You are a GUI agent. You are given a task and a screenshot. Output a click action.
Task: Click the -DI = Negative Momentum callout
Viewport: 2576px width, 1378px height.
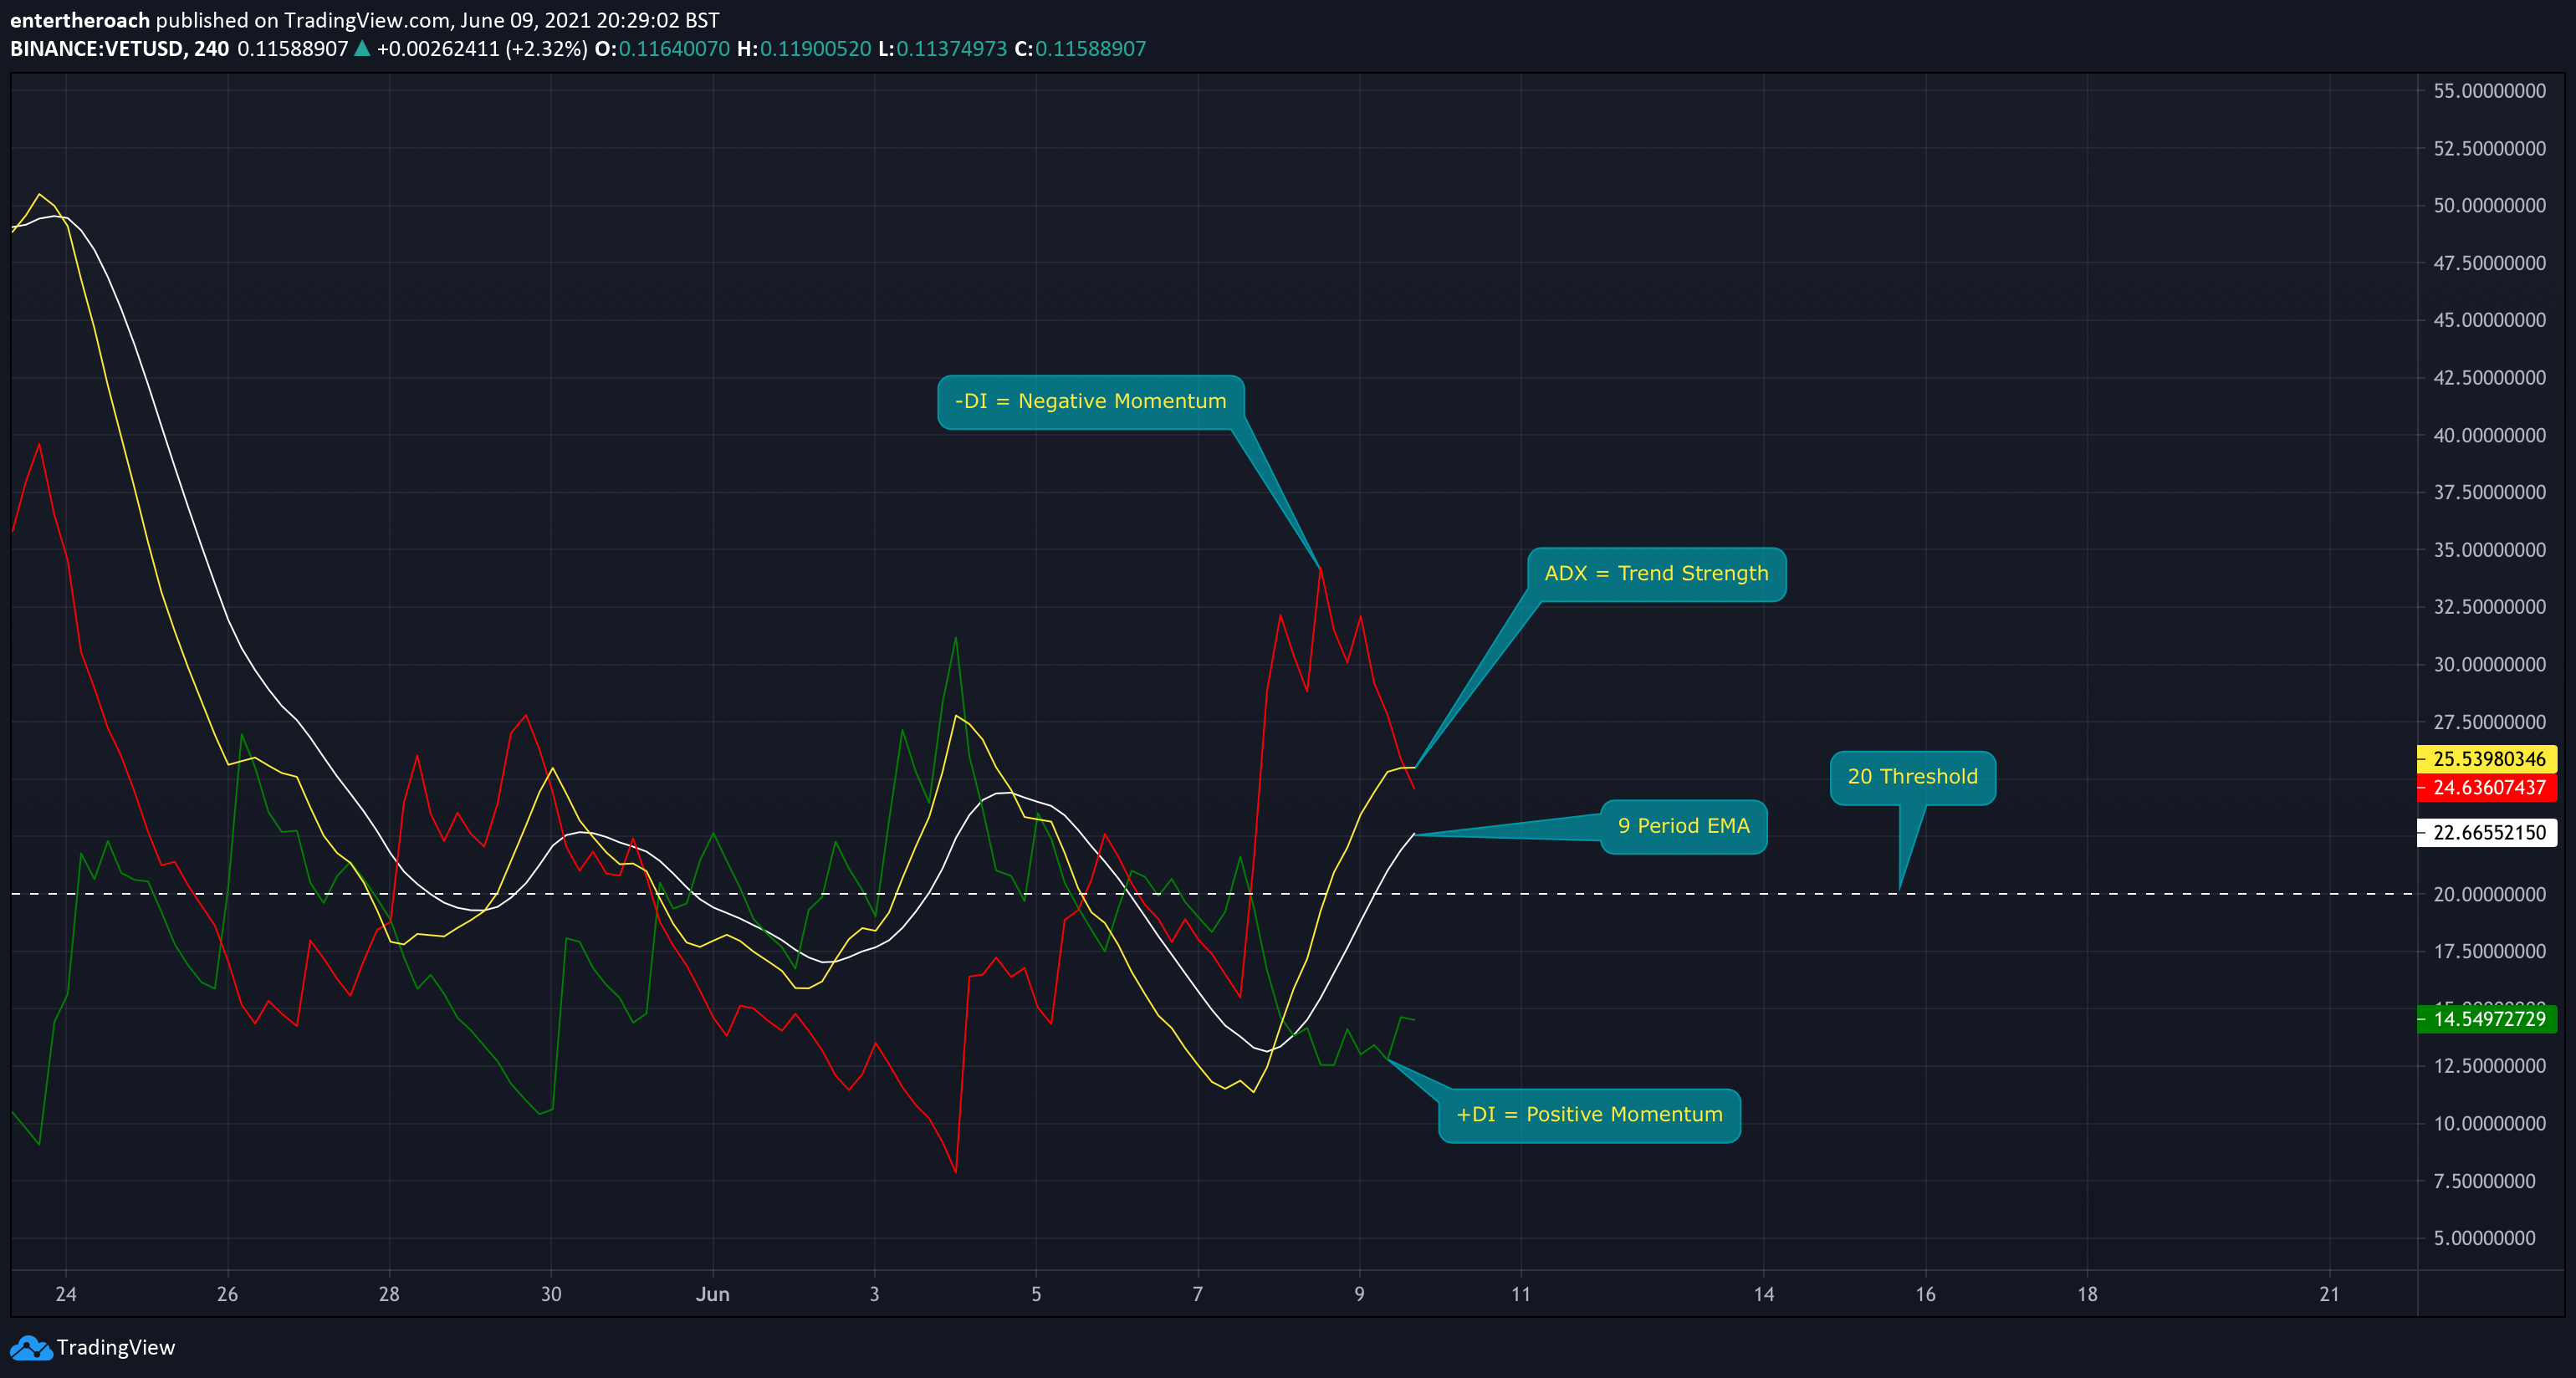tap(1091, 402)
